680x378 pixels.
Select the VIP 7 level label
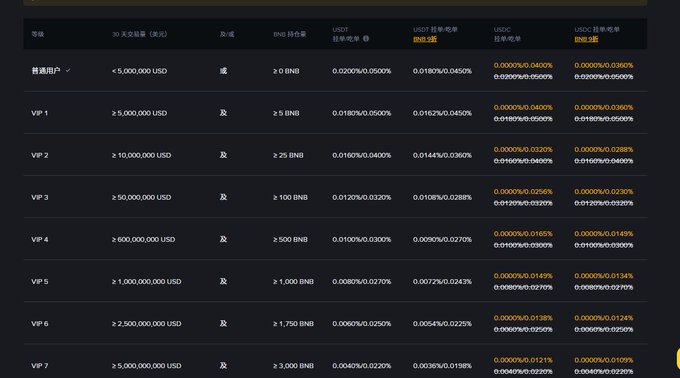[x=40, y=365]
